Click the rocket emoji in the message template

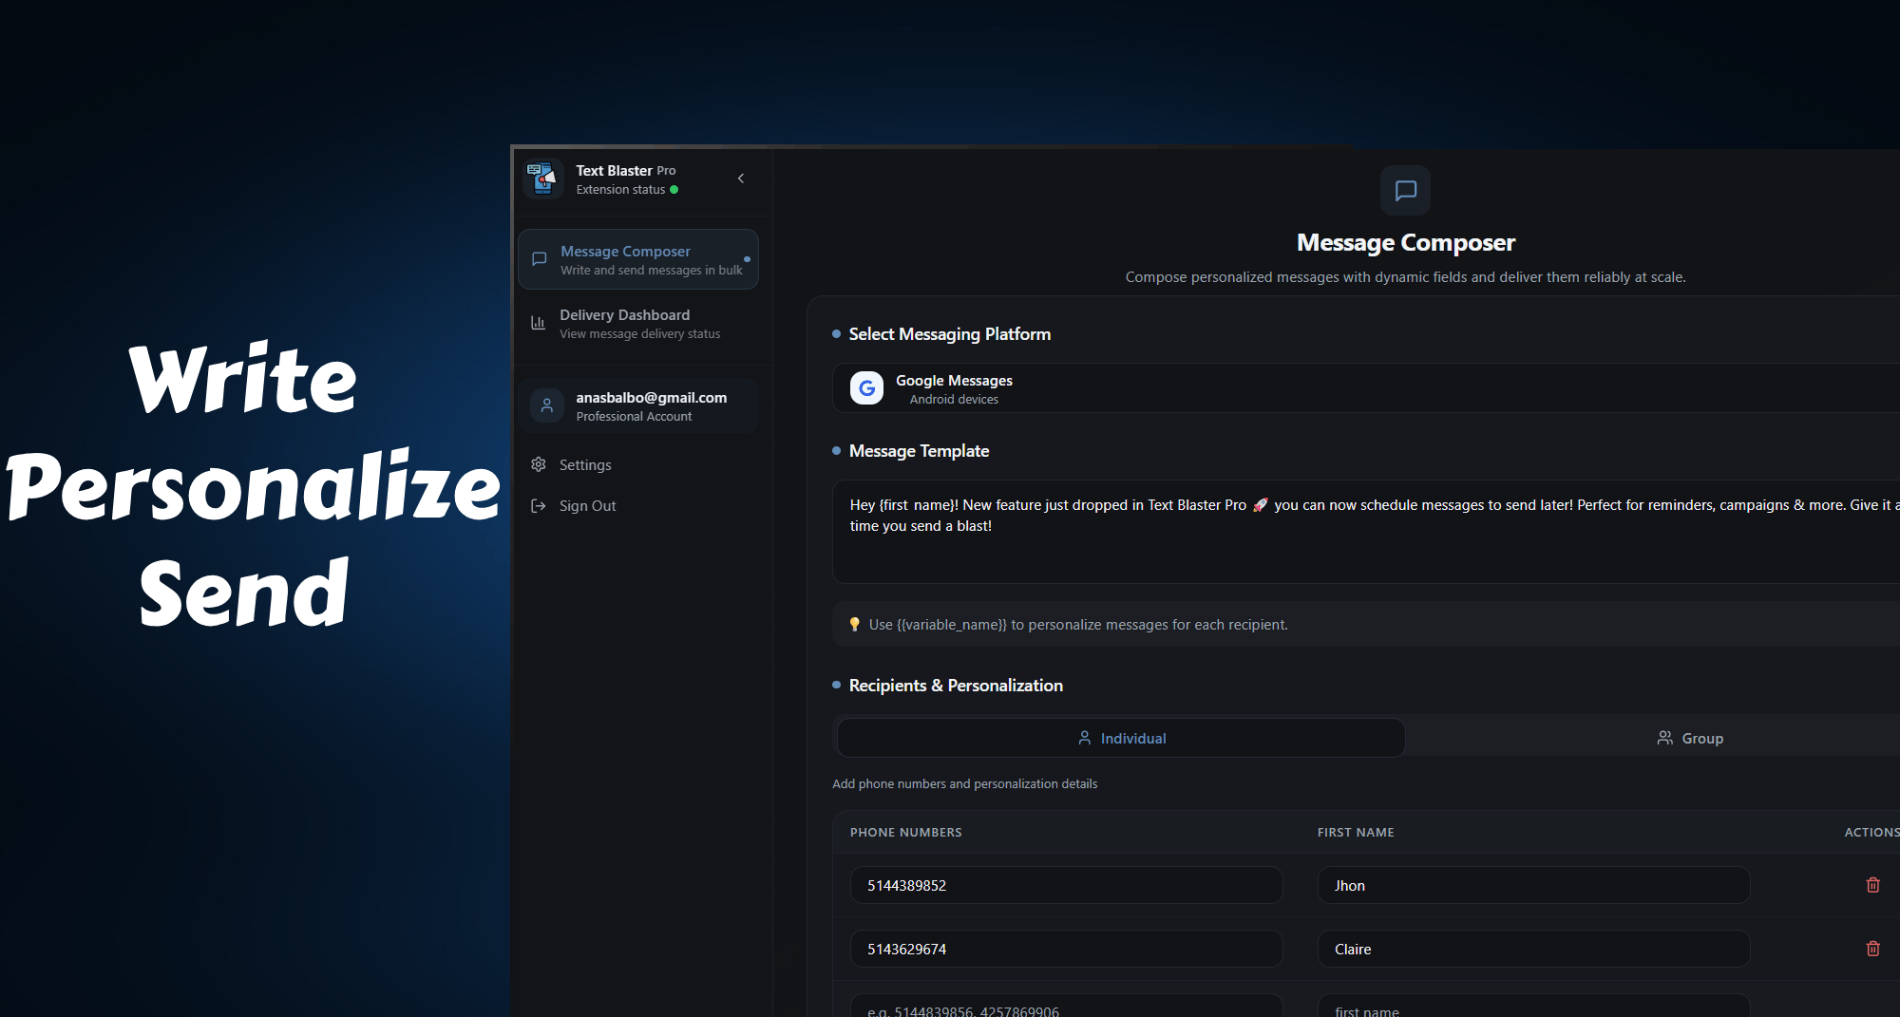(x=1260, y=505)
